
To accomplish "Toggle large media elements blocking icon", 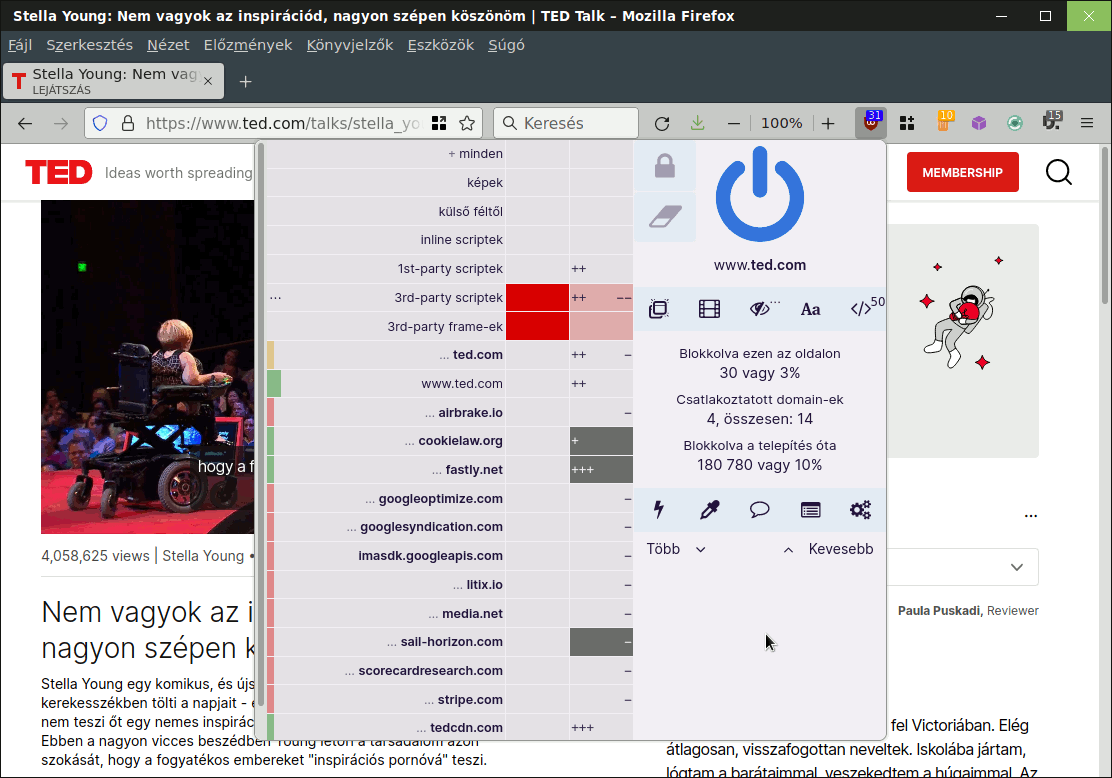I will point(709,309).
